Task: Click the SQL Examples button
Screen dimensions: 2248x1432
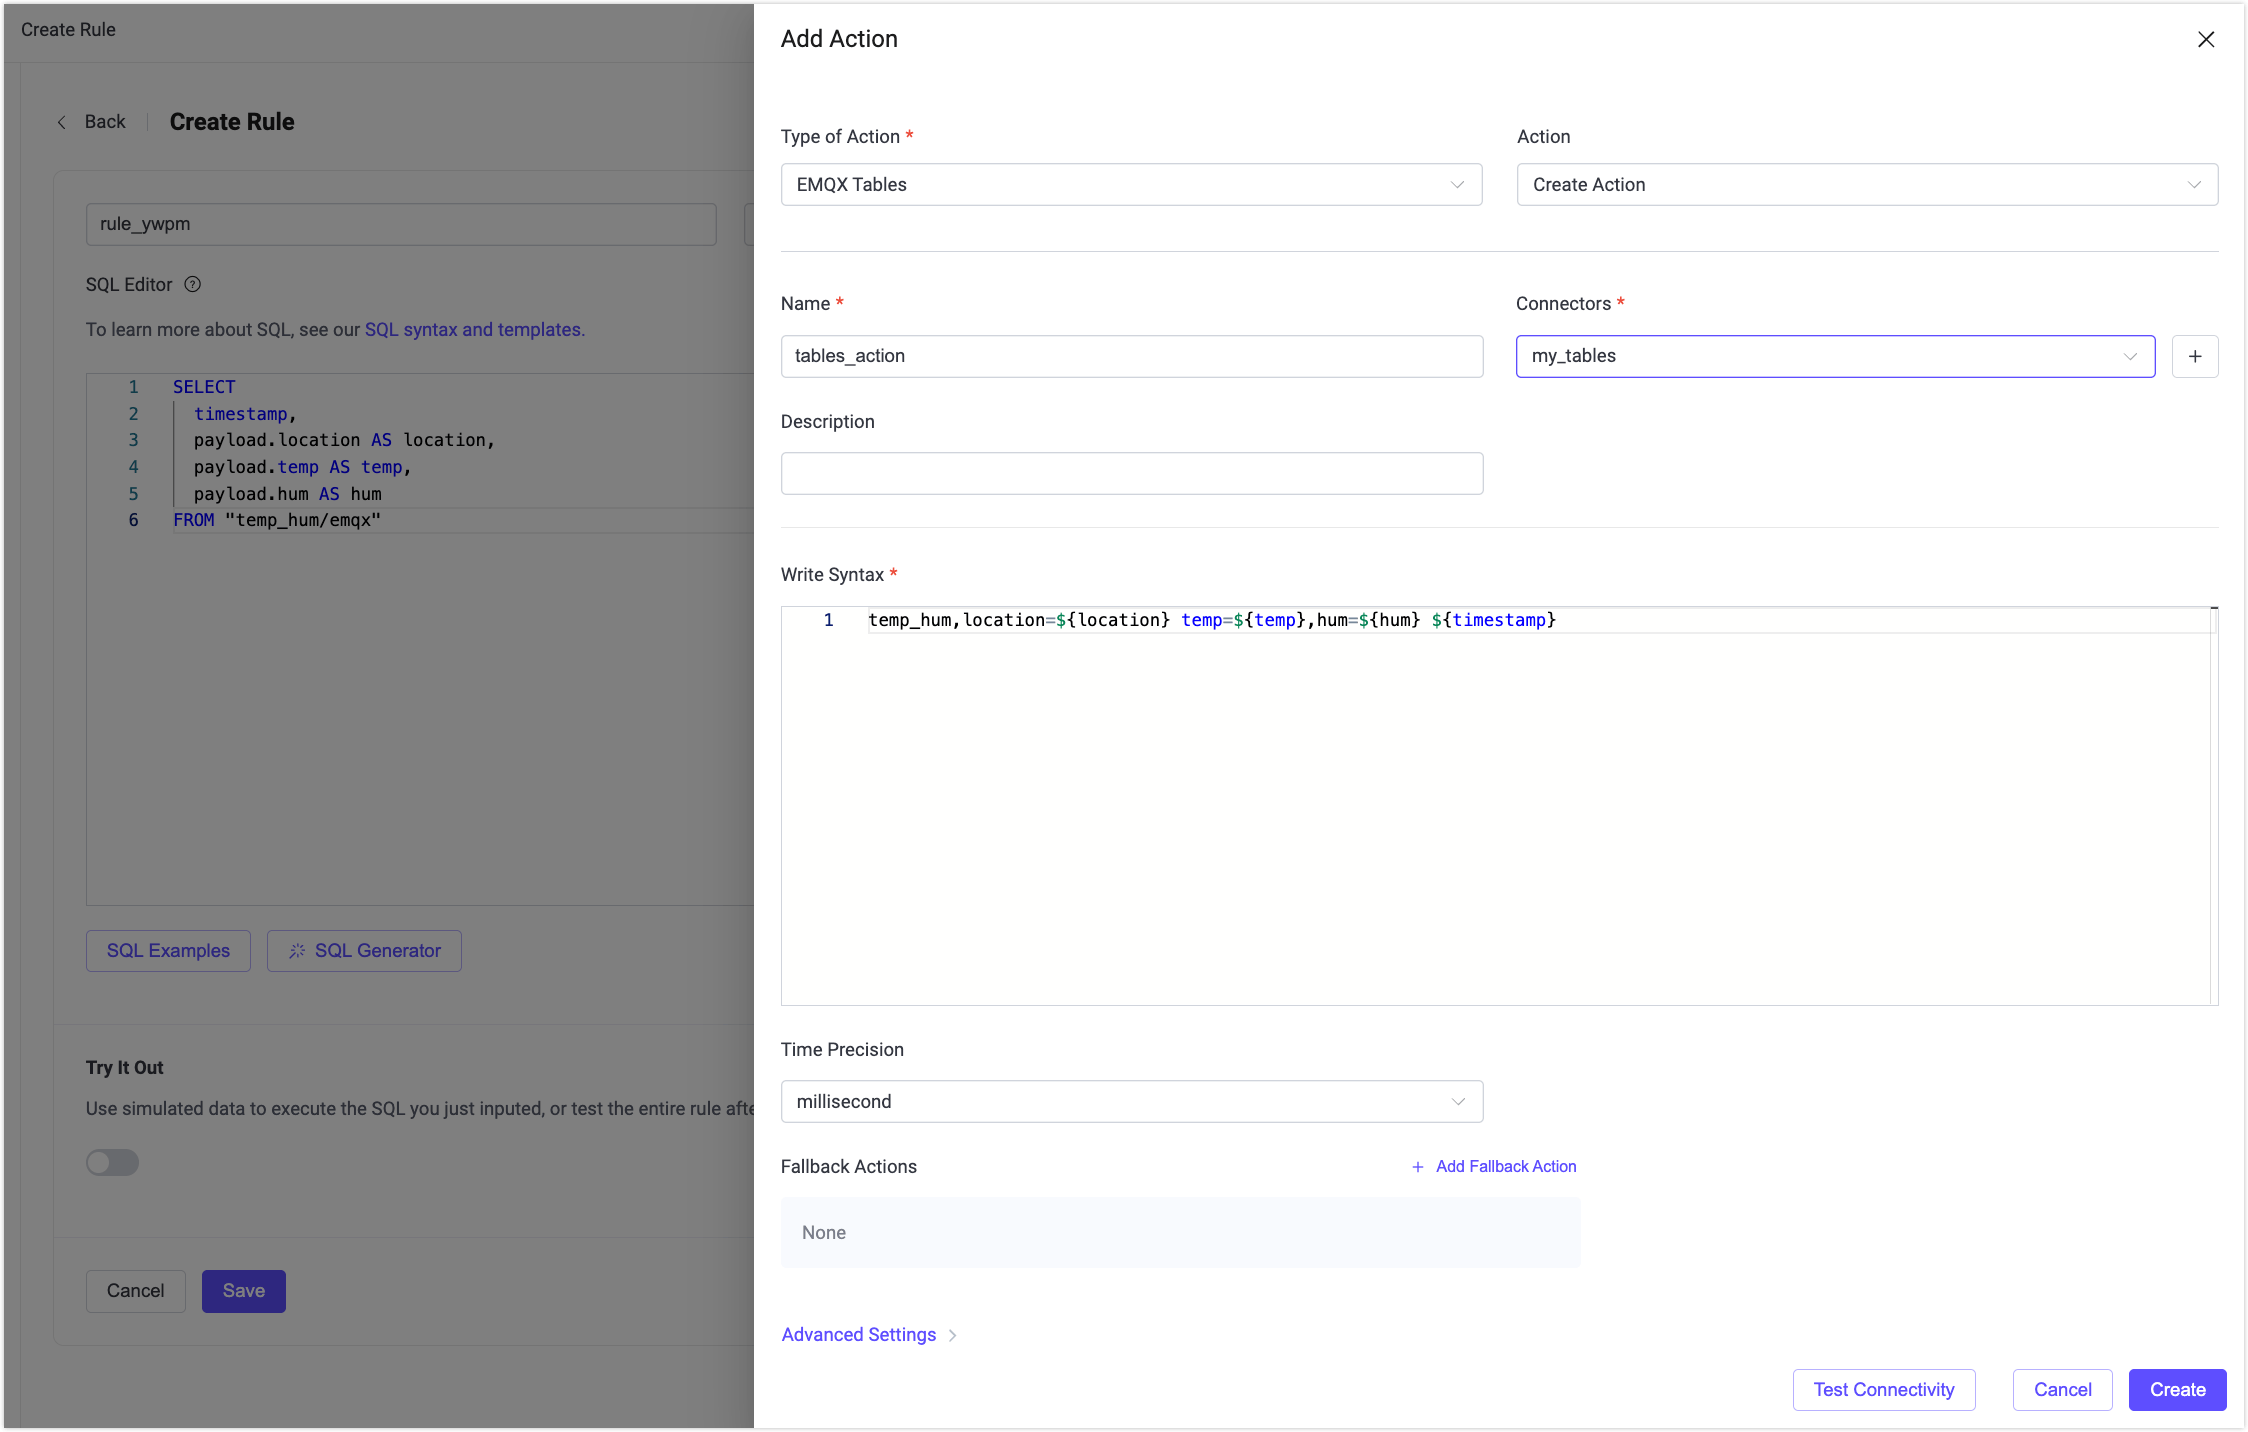Action: tap(168, 951)
